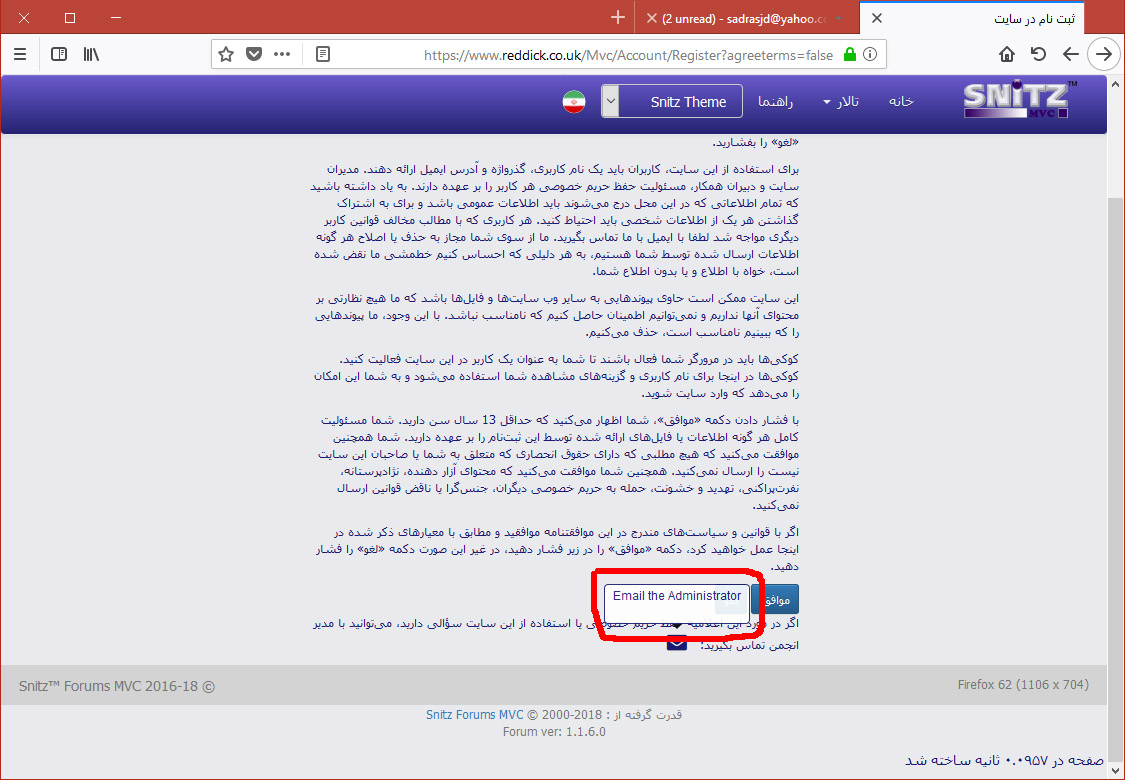Image resolution: width=1125 pixels, height=780 pixels.
Task: Bookmark this page with the star
Action: [x=226, y=55]
